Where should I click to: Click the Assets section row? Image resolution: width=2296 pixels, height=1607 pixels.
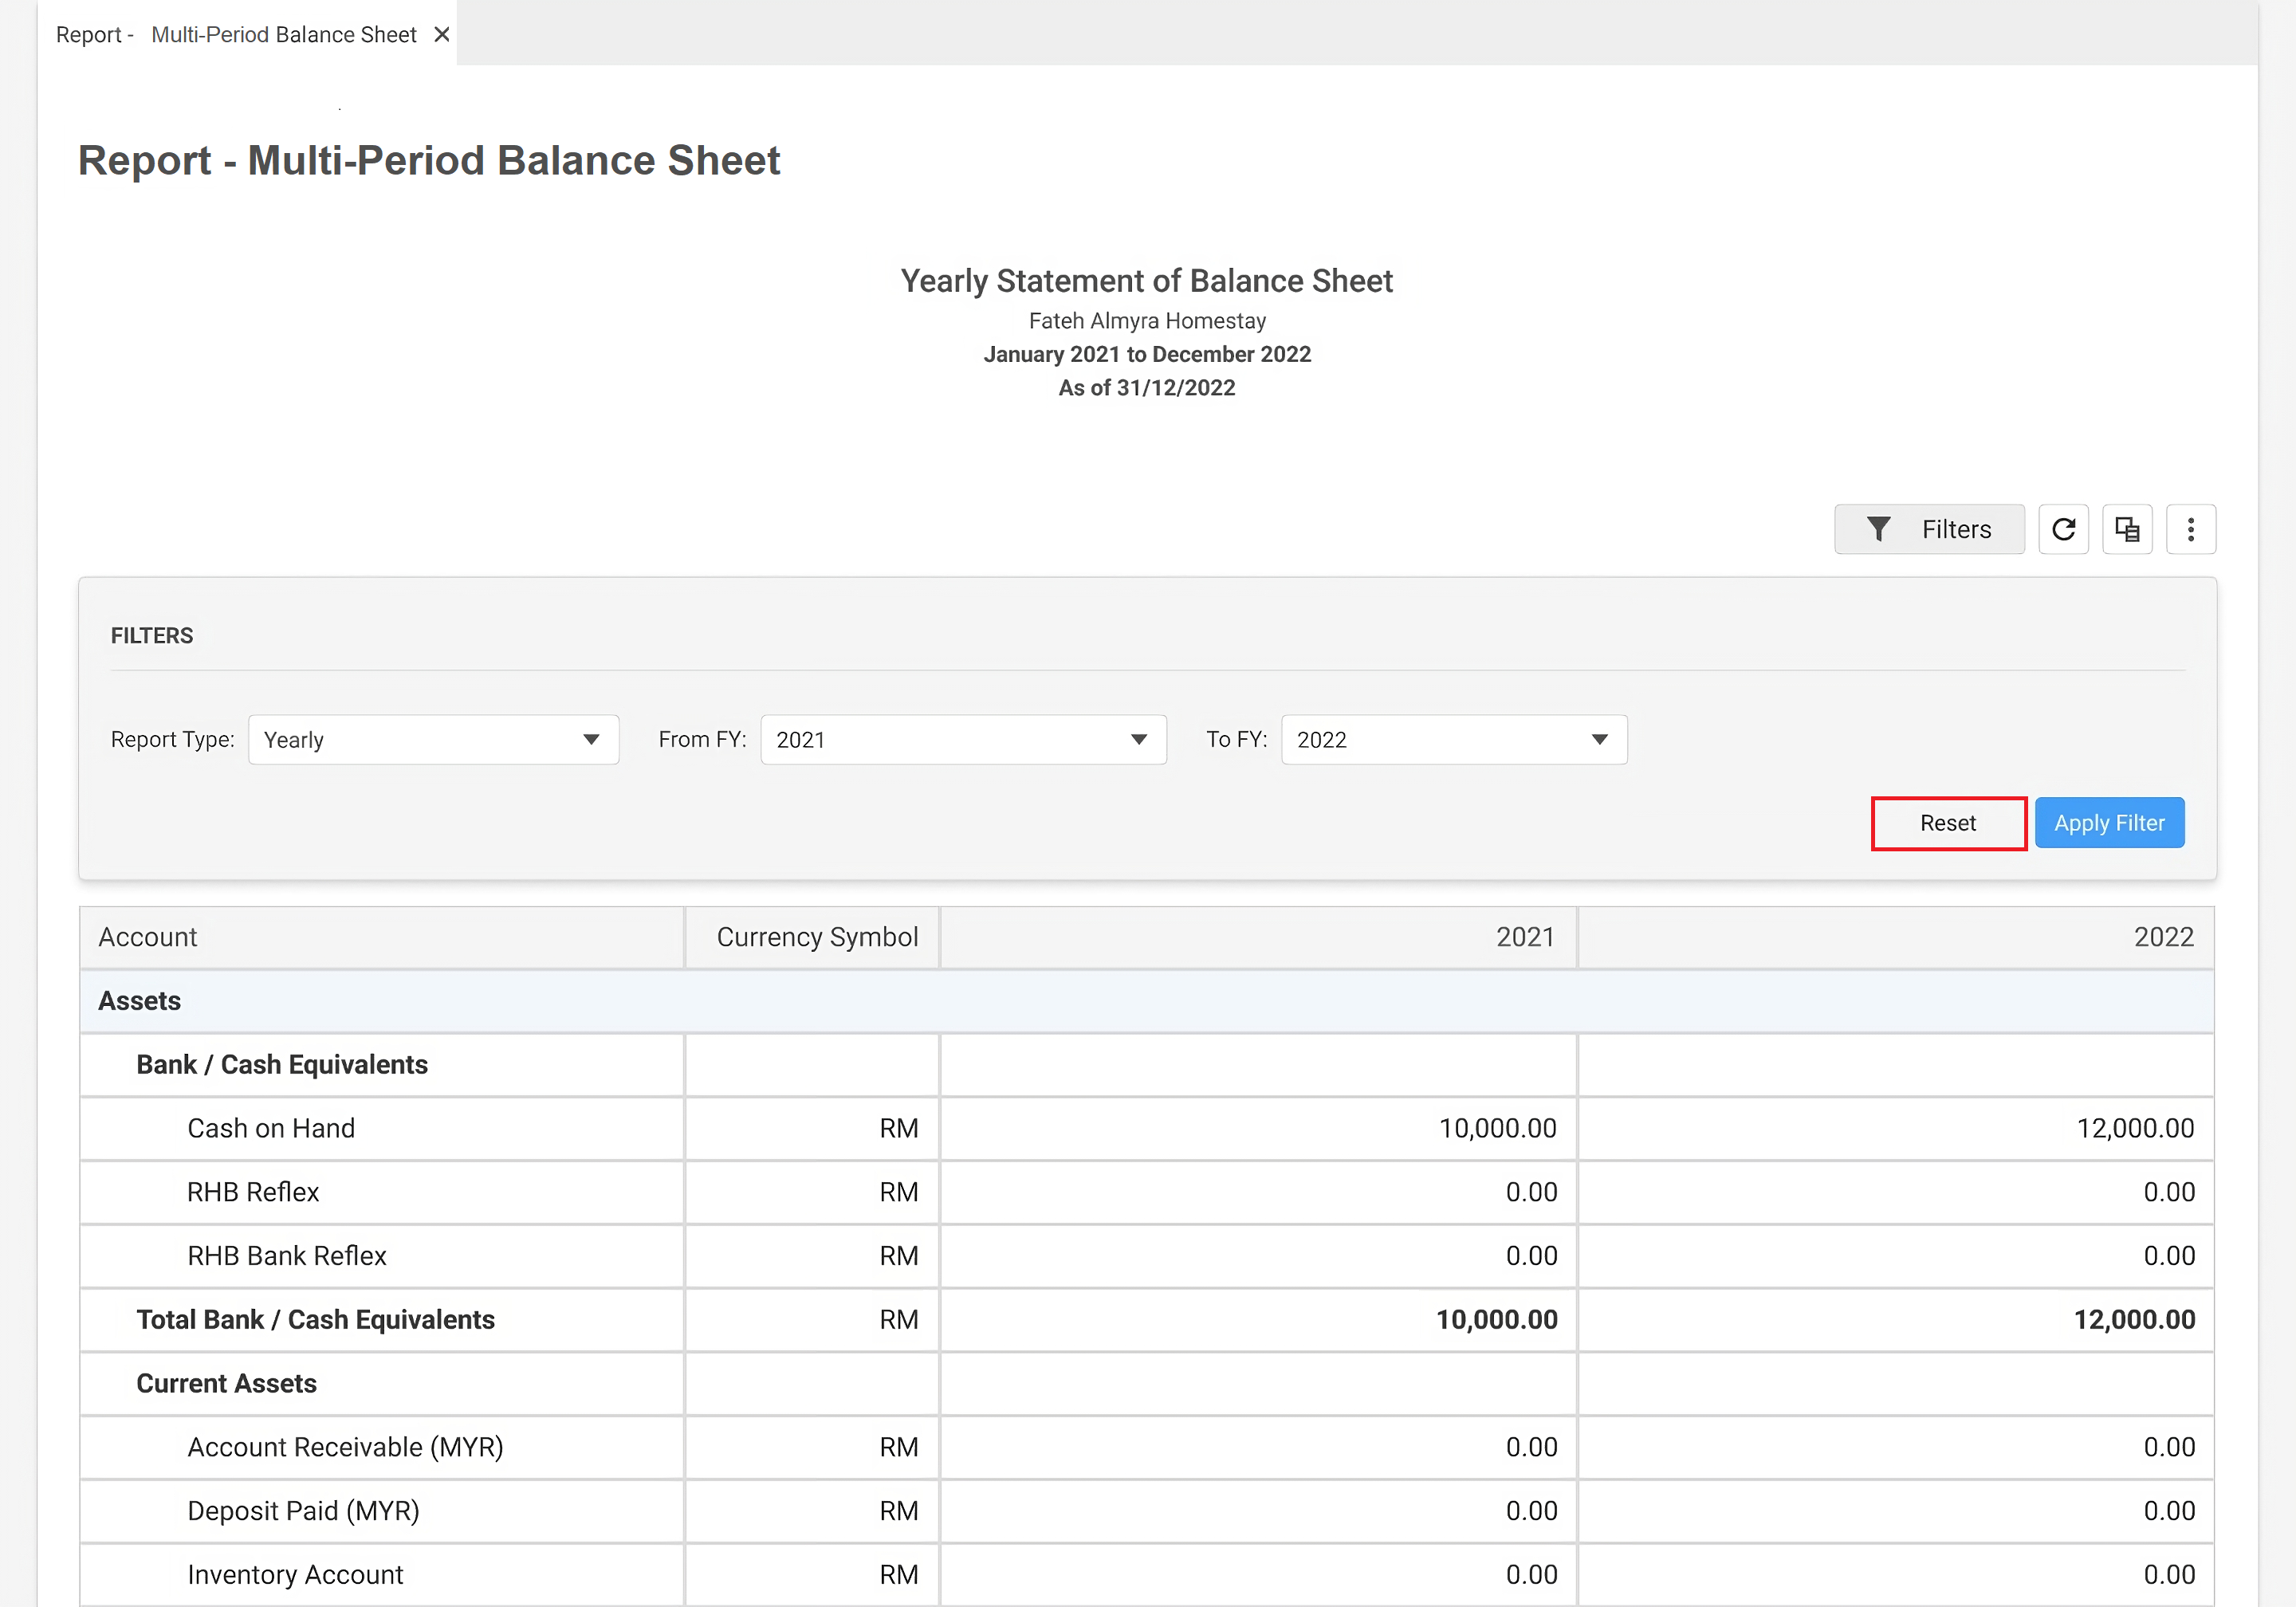tap(1147, 1001)
